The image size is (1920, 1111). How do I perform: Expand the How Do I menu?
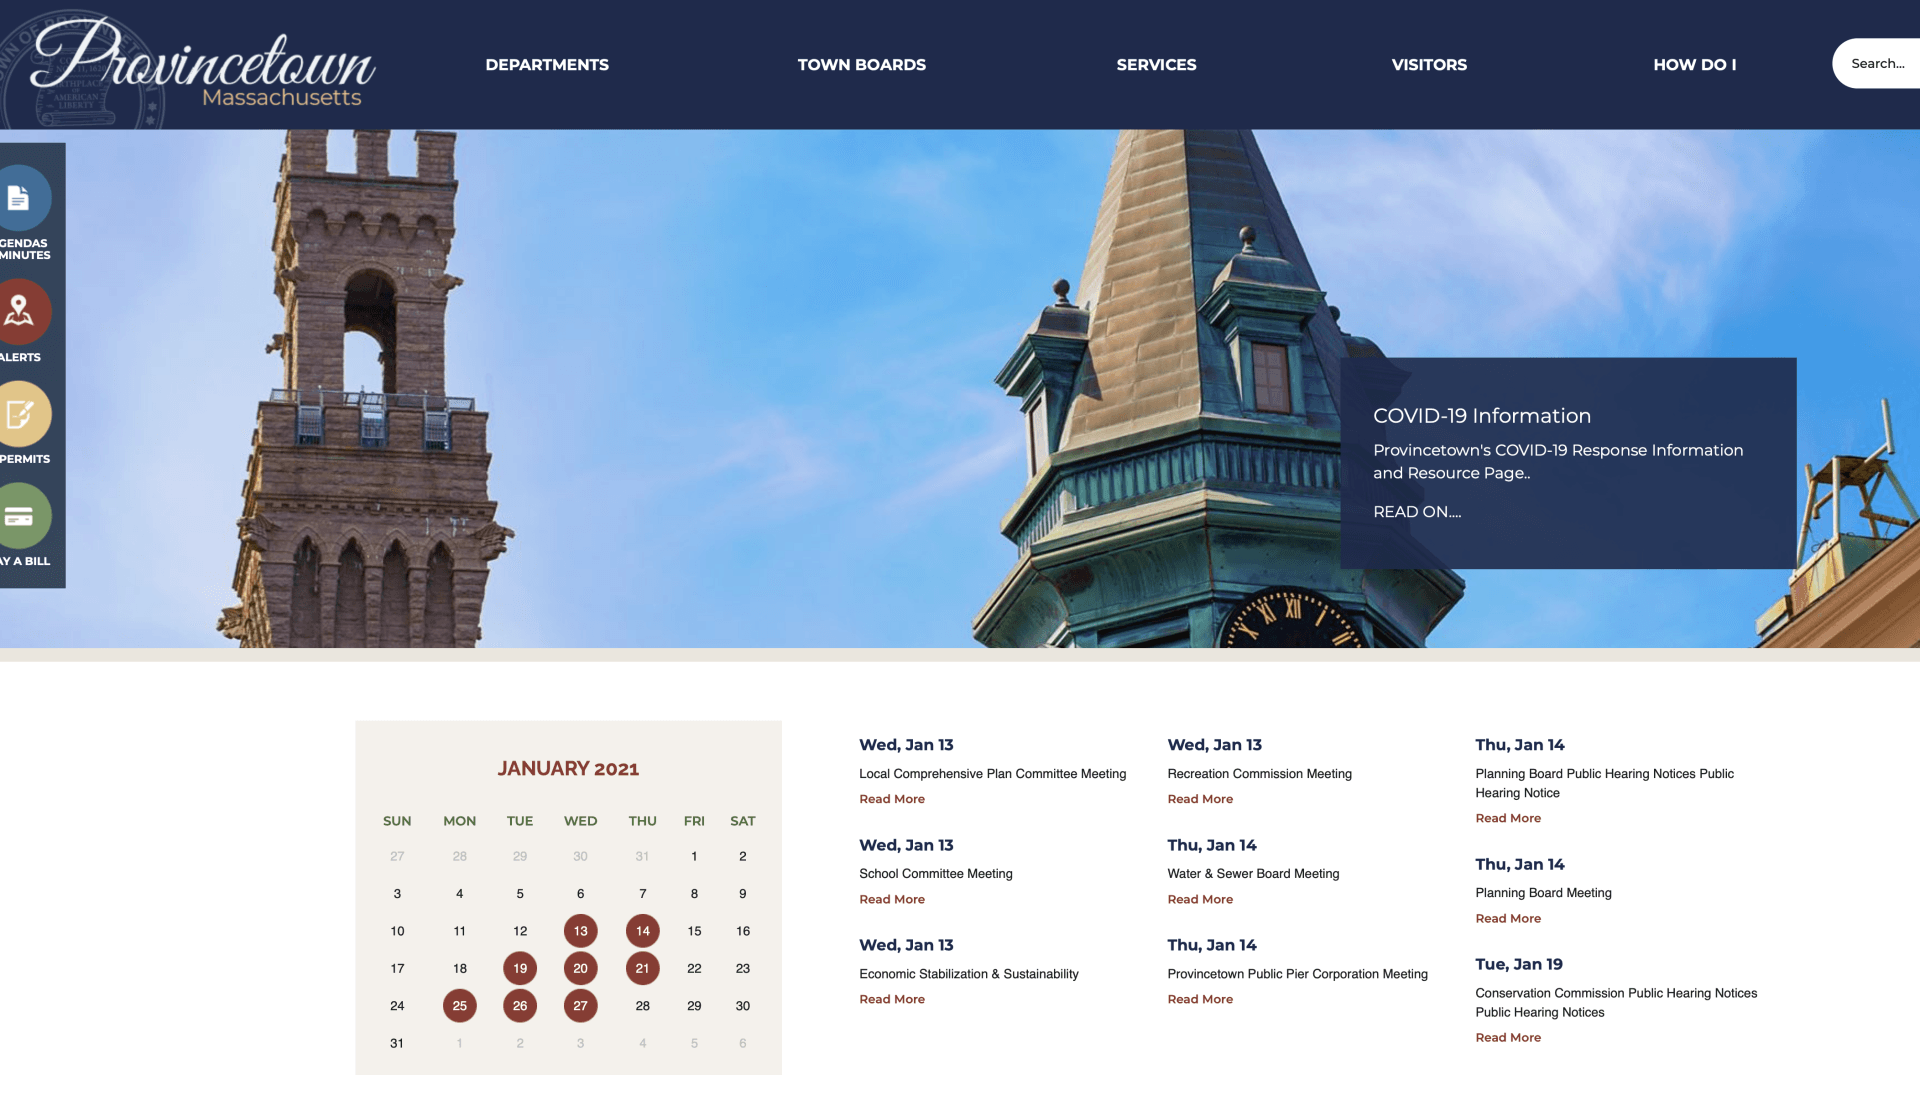(1694, 65)
